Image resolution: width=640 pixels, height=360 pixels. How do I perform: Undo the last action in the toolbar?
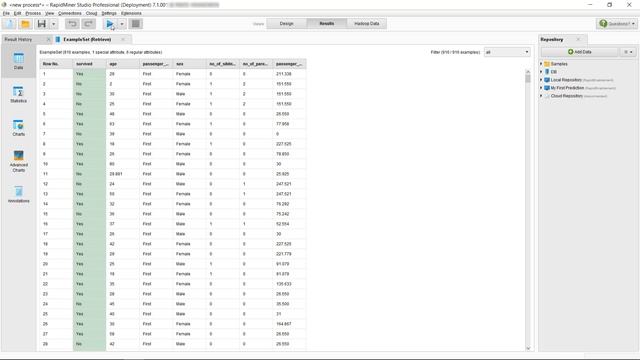pyautogui.click(x=72, y=24)
